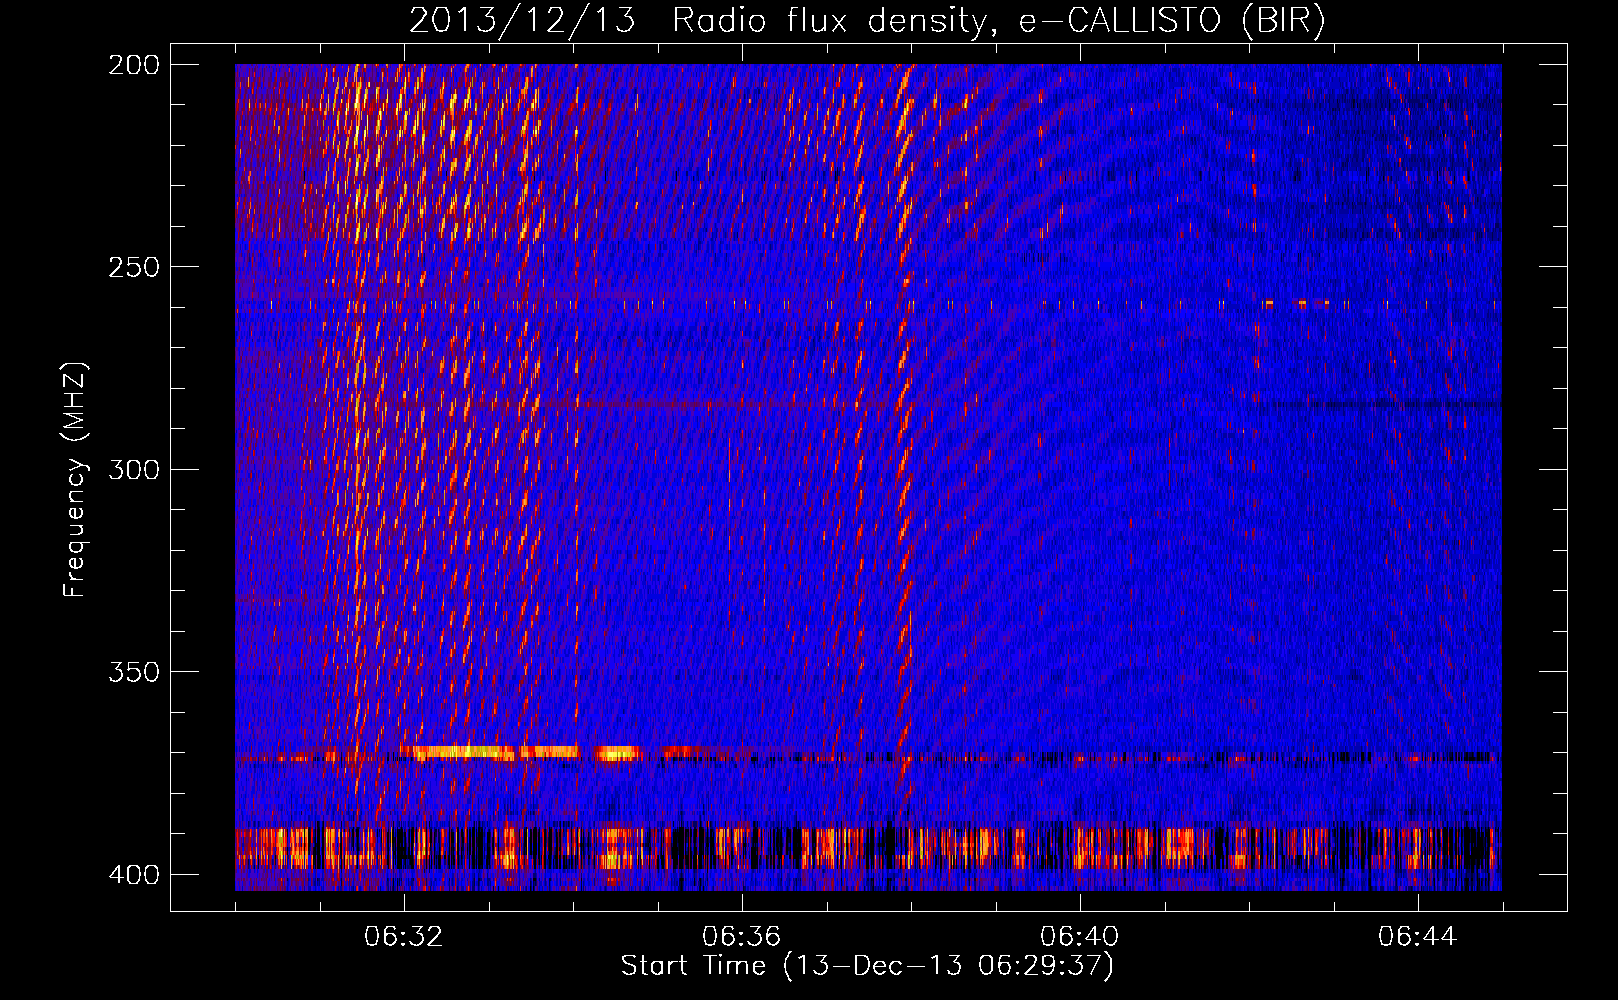
Task: Click the 200 frequency tick label
Action: click(x=133, y=64)
